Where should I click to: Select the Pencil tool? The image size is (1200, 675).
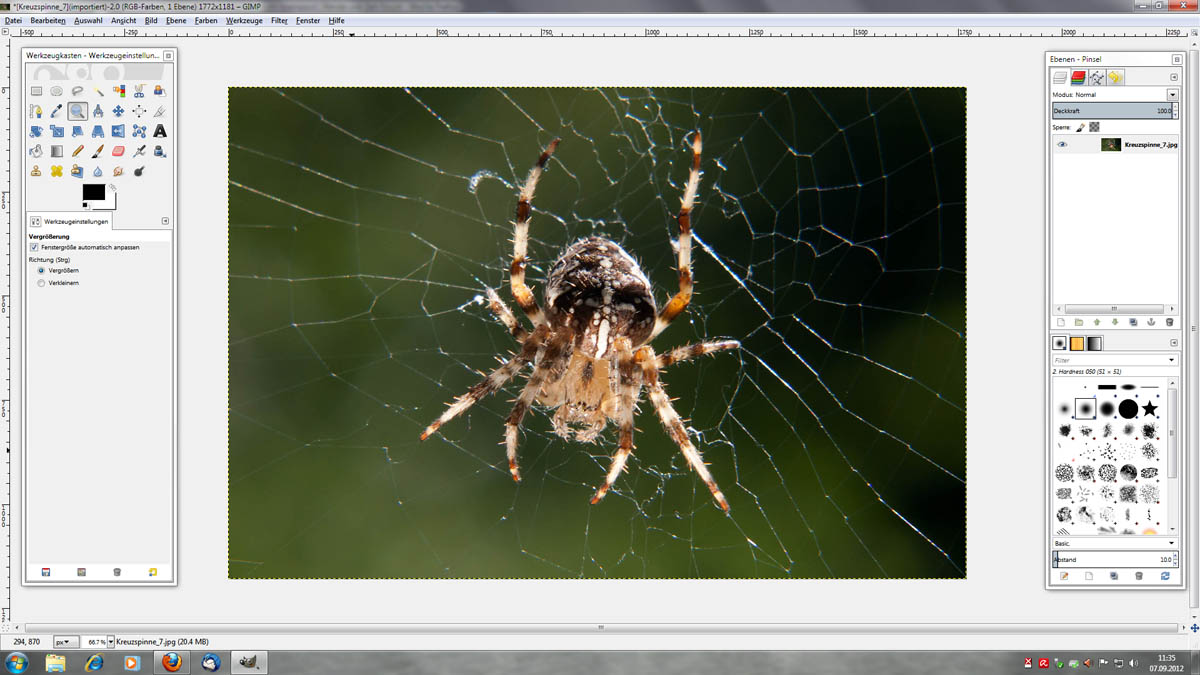tap(77, 151)
